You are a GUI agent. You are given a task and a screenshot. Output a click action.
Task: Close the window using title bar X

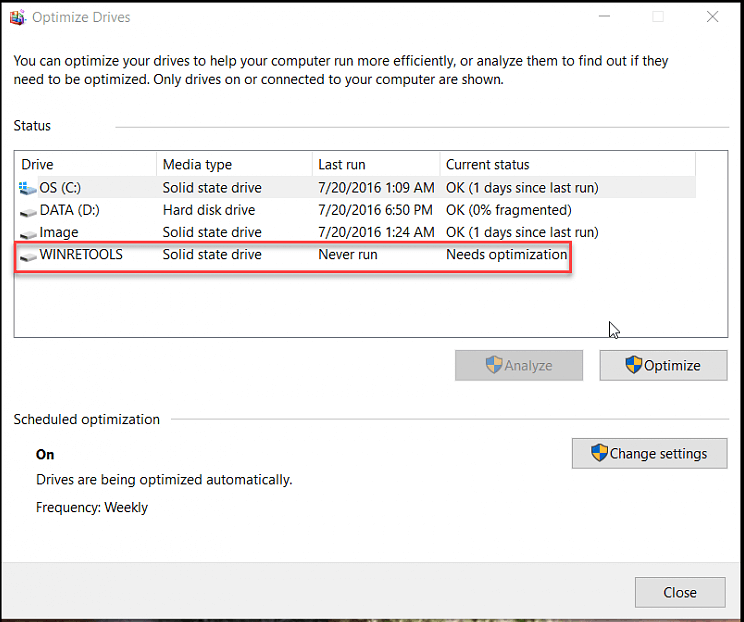[712, 17]
